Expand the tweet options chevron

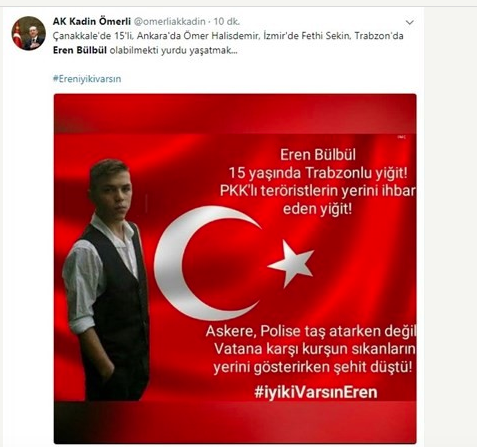pyautogui.click(x=410, y=22)
